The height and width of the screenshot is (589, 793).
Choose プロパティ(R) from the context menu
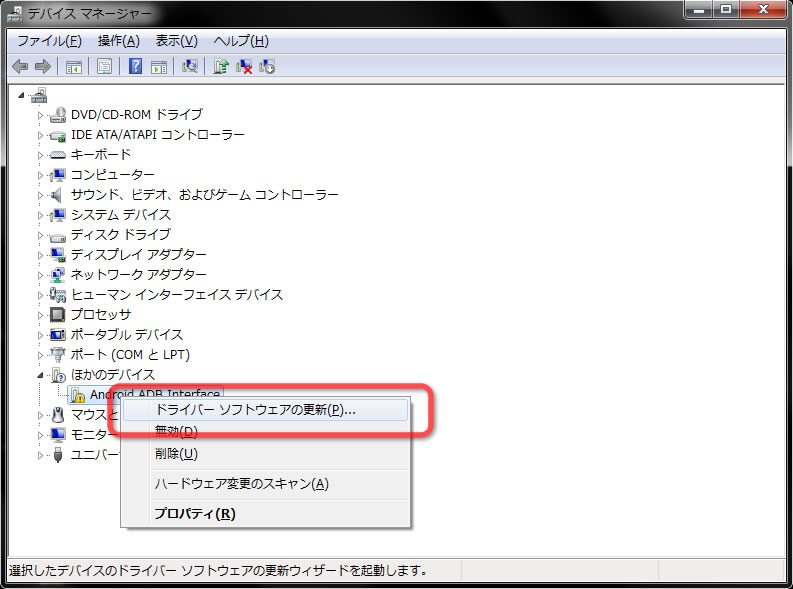[194, 514]
